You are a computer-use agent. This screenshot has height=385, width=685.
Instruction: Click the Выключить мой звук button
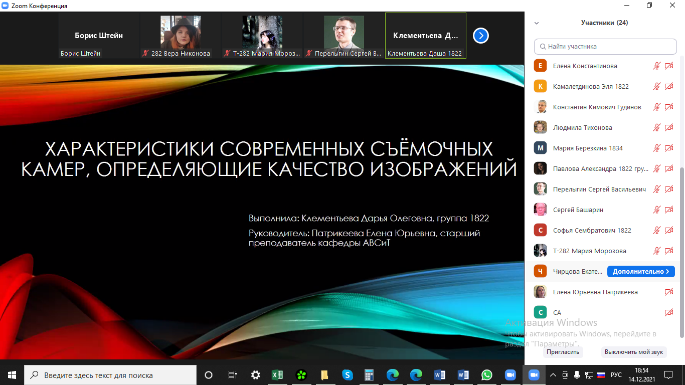633,352
